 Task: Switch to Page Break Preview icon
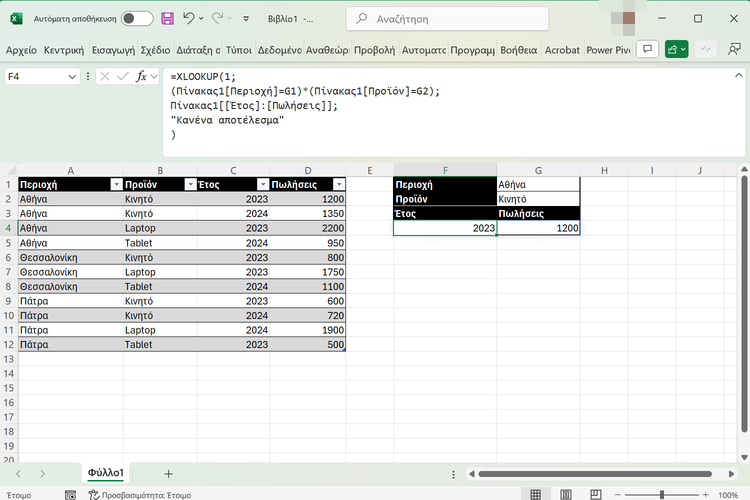click(x=596, y=494)
